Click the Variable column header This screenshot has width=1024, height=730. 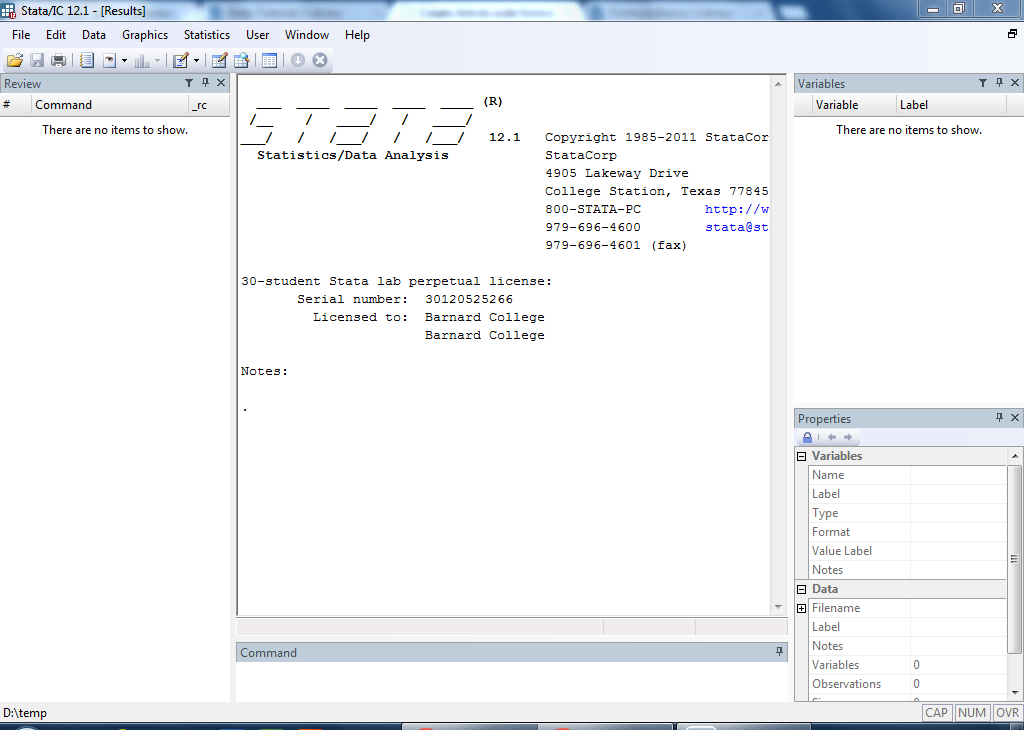point(855,104)
